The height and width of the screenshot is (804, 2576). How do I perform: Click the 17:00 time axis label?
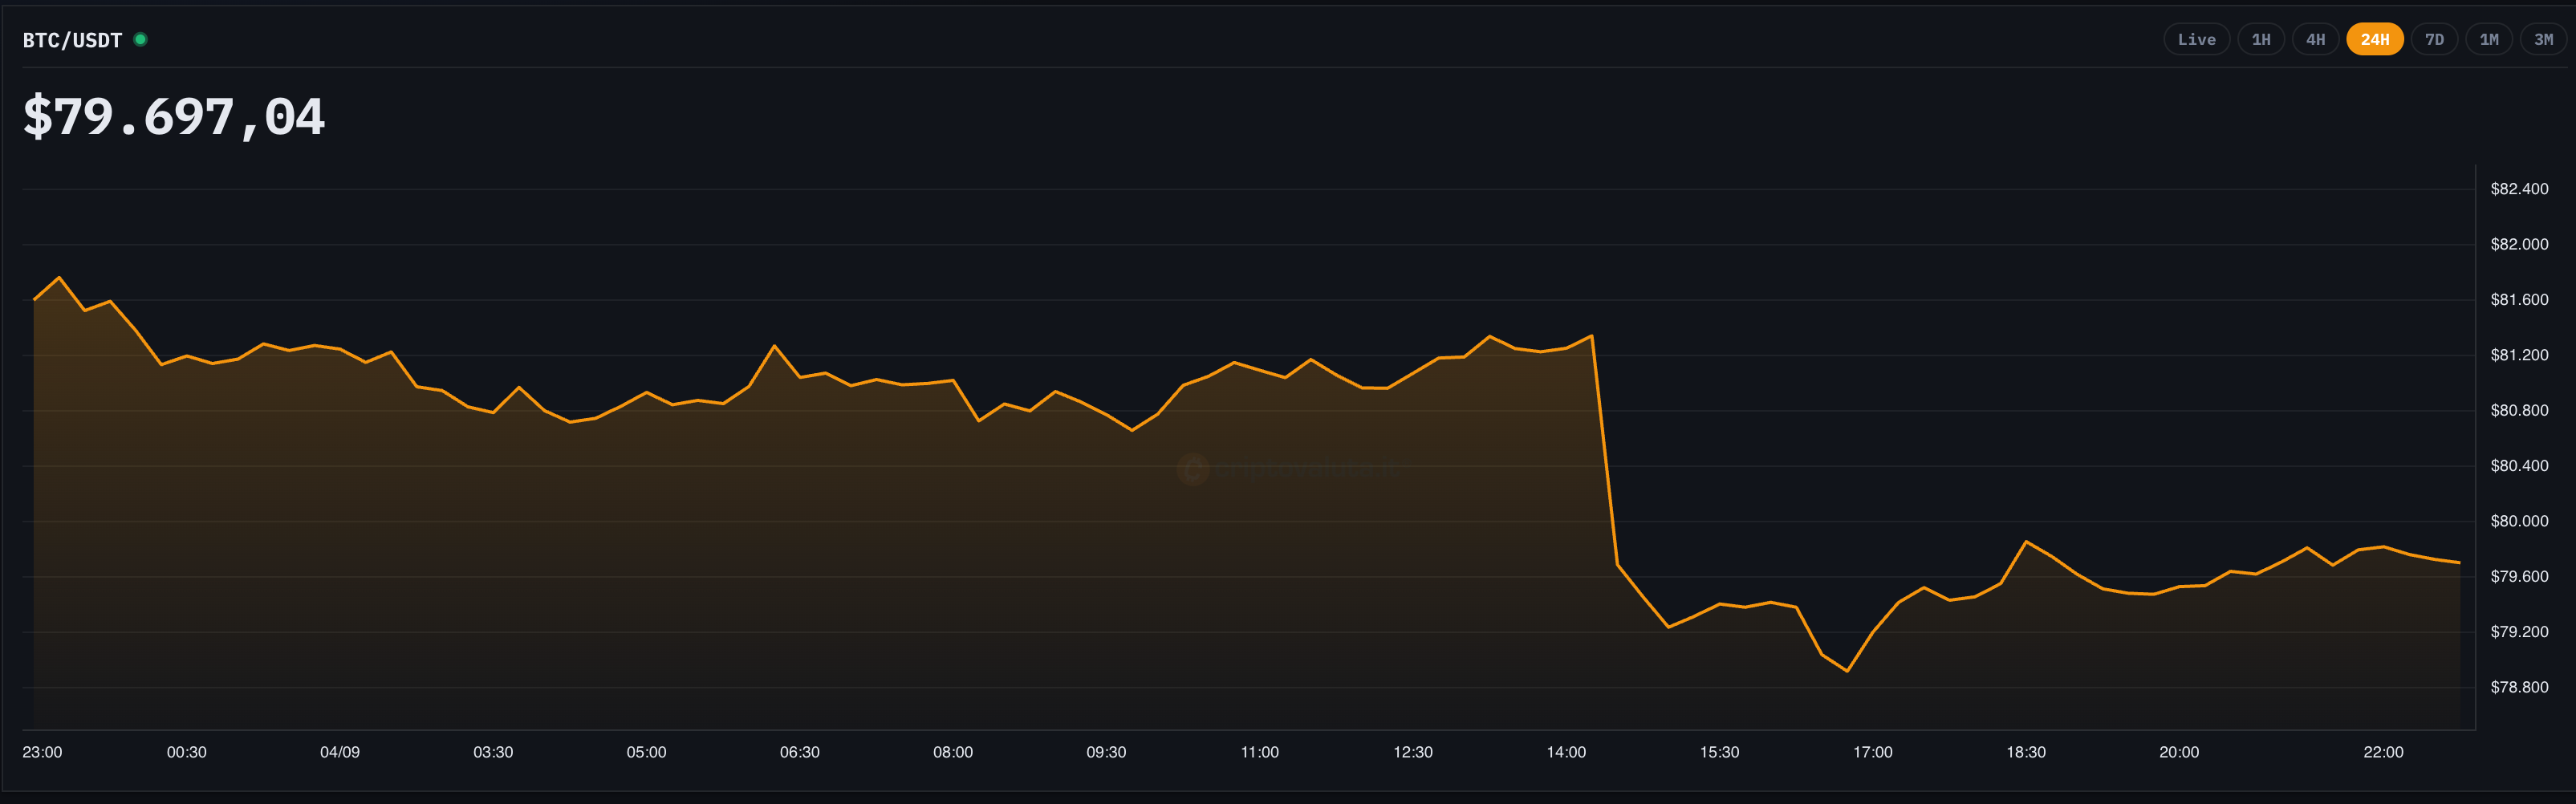pos(1872,752)
